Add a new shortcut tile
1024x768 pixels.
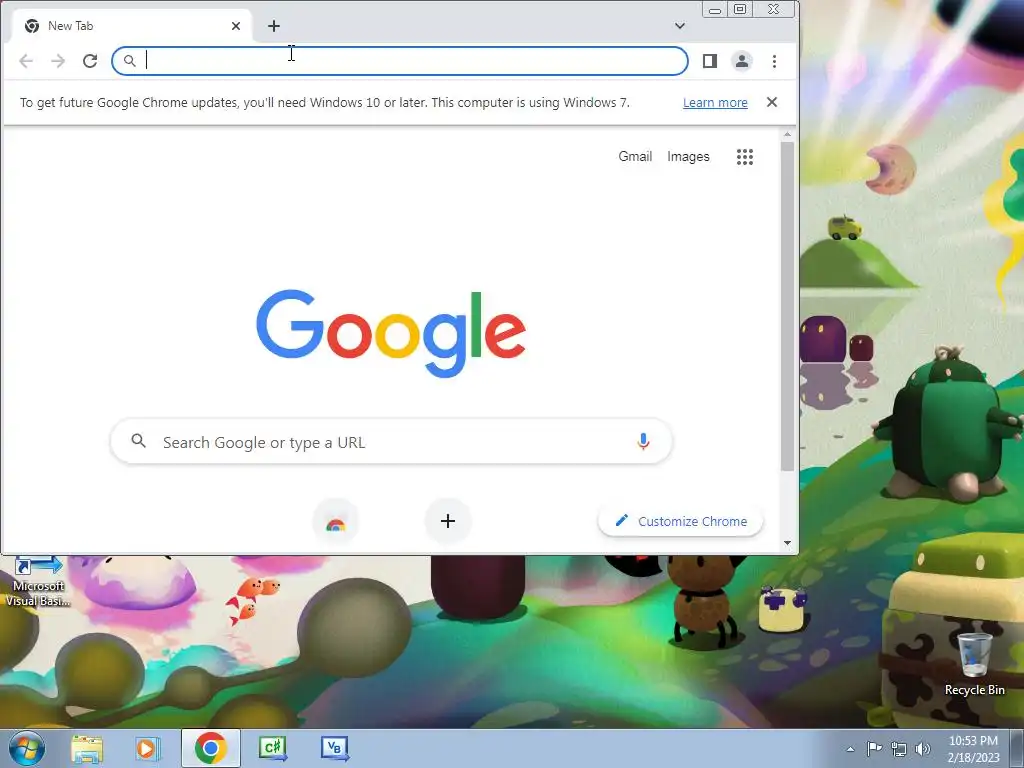click(x=448, y=521)
